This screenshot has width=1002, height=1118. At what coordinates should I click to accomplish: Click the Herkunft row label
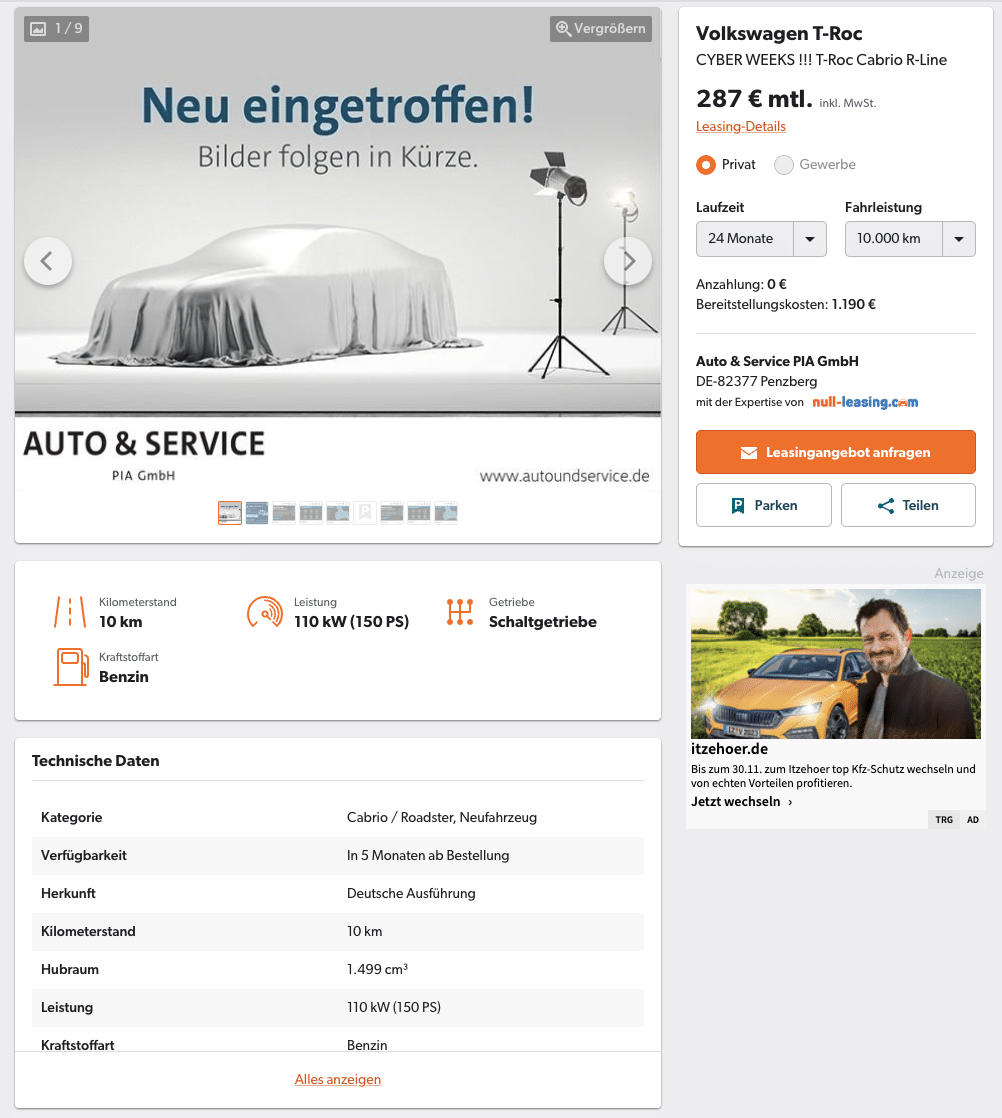pyautogui.click(x=68, y=893)
